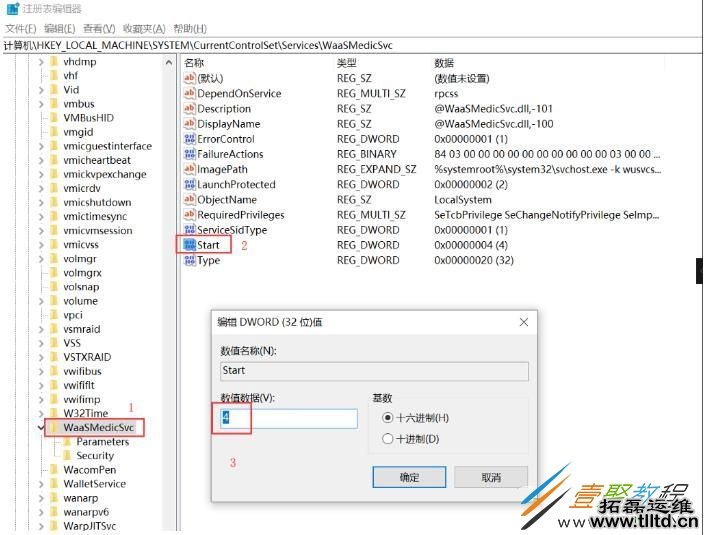Click the folder icon of WalletService key
Image resolution: width=704 pixels, height=535 pixels.
coord(54,484)
